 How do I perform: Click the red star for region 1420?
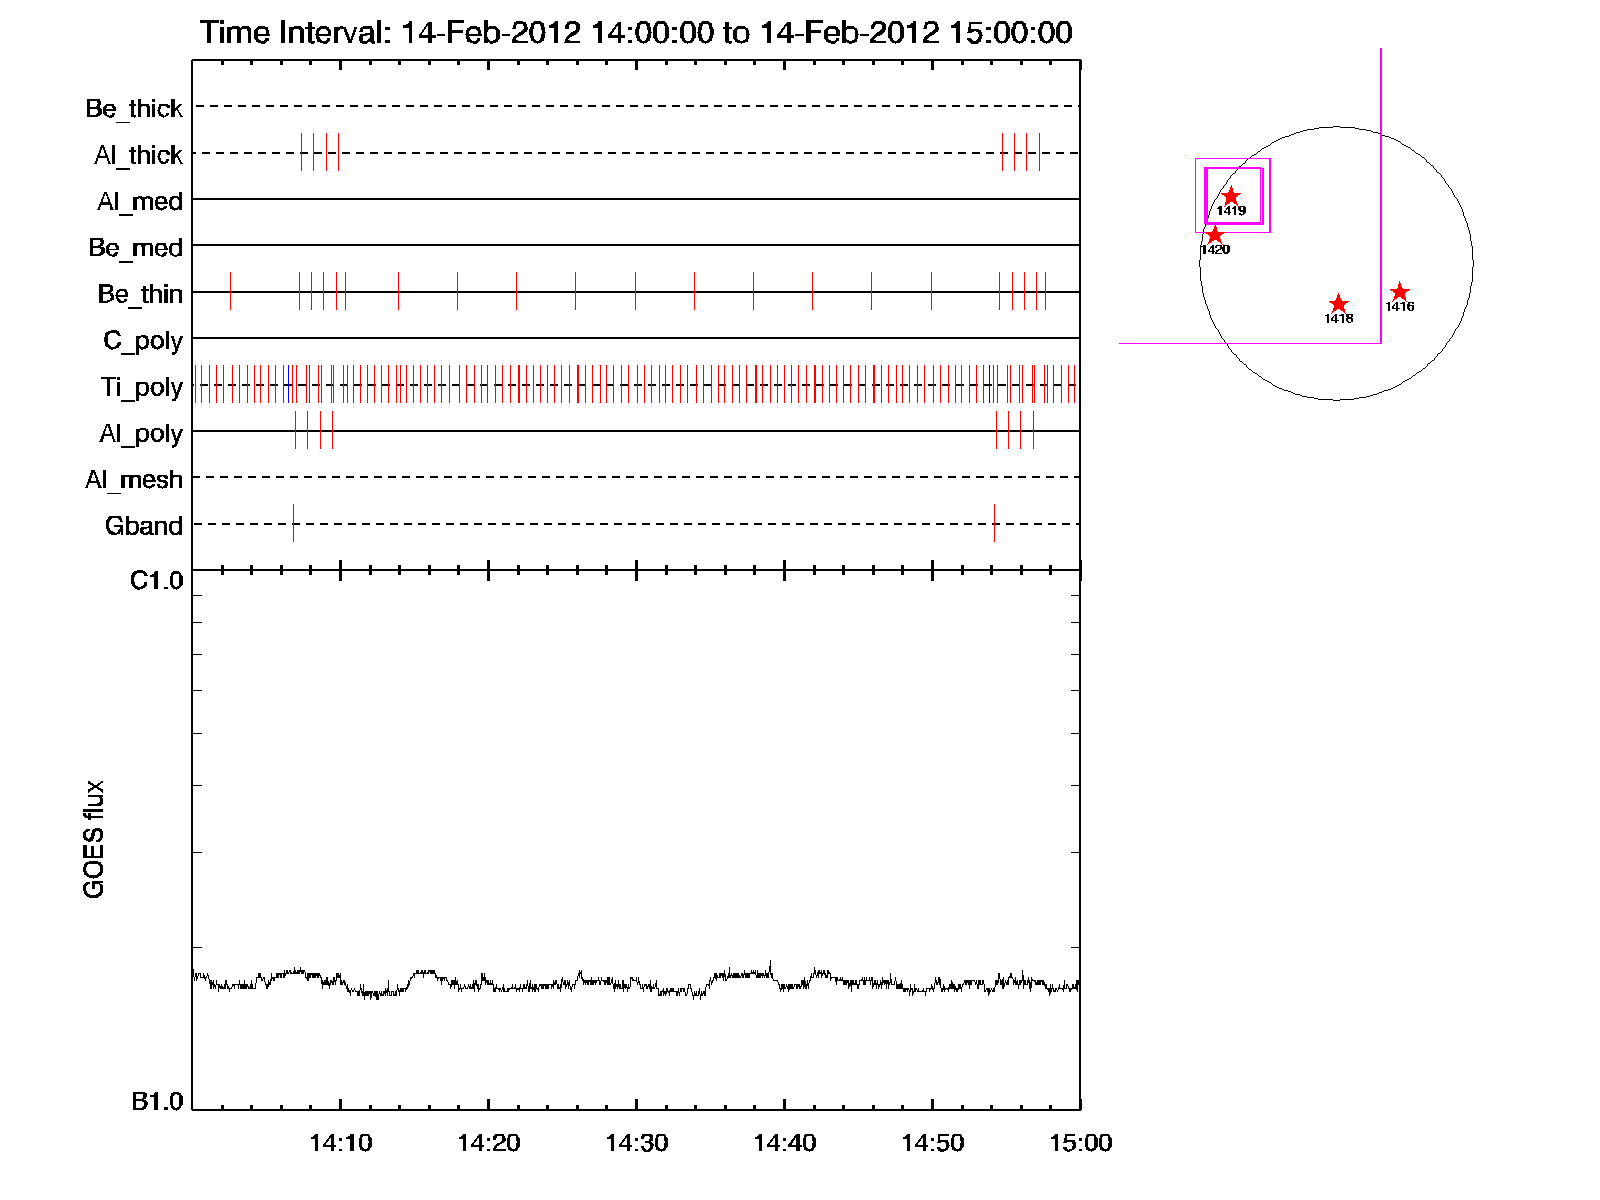click(x=1214, y=235)
